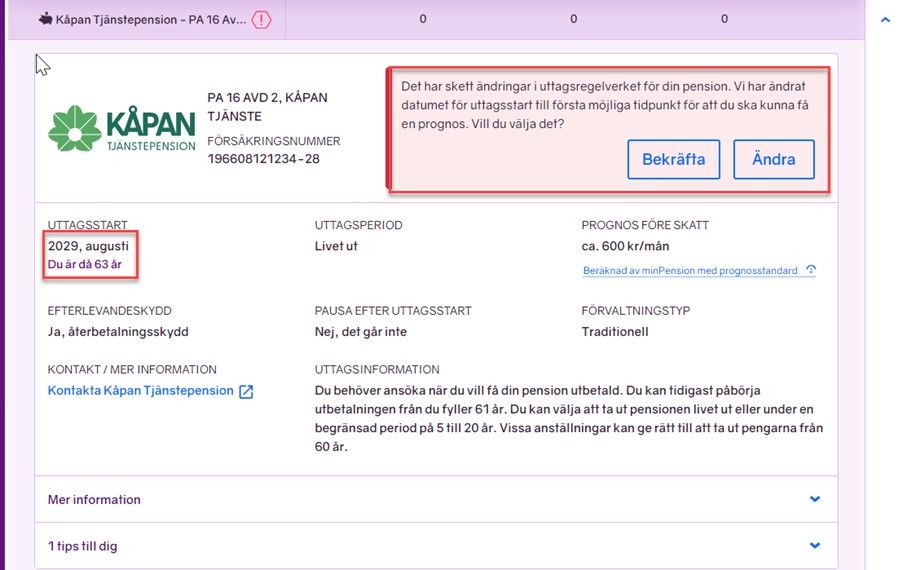Viewport: 907px width, 570px height.
Task: Click the external link icon after Kontakta Kåpan
Action: tap(246, 392)
